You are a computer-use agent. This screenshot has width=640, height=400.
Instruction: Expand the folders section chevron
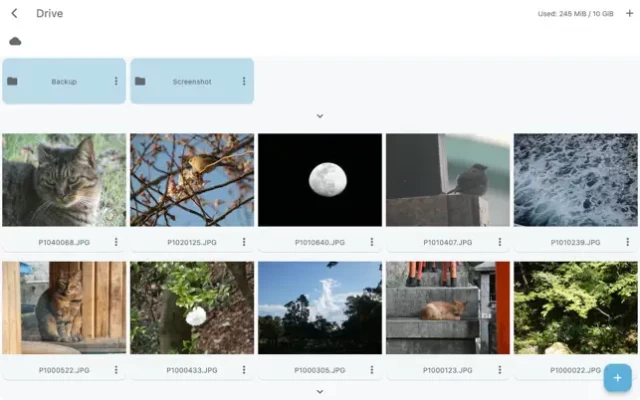click(x=320, y=116)
